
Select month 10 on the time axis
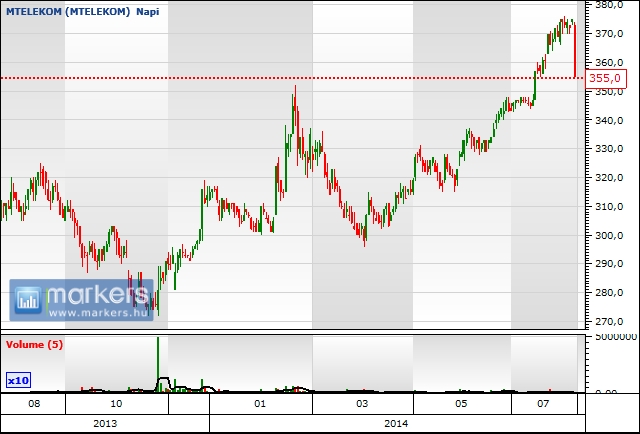click(x=116, y=404)
